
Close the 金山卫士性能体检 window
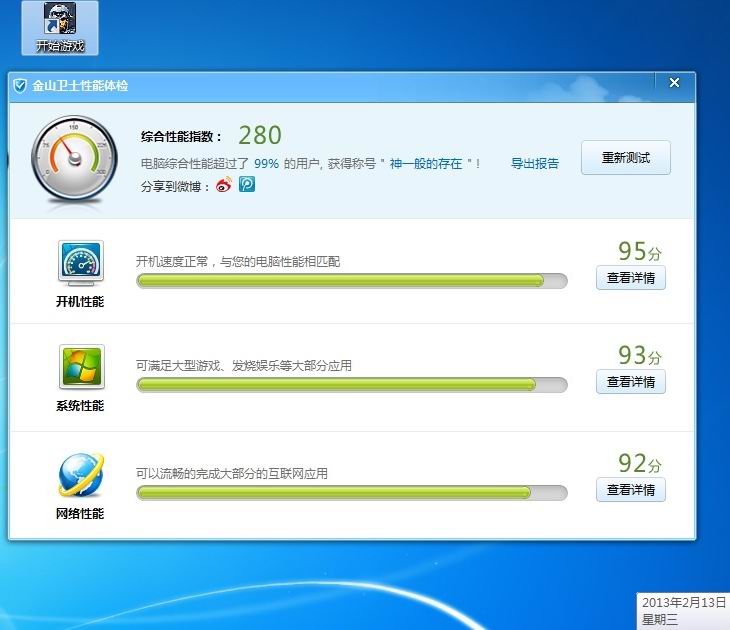point(674,83)
